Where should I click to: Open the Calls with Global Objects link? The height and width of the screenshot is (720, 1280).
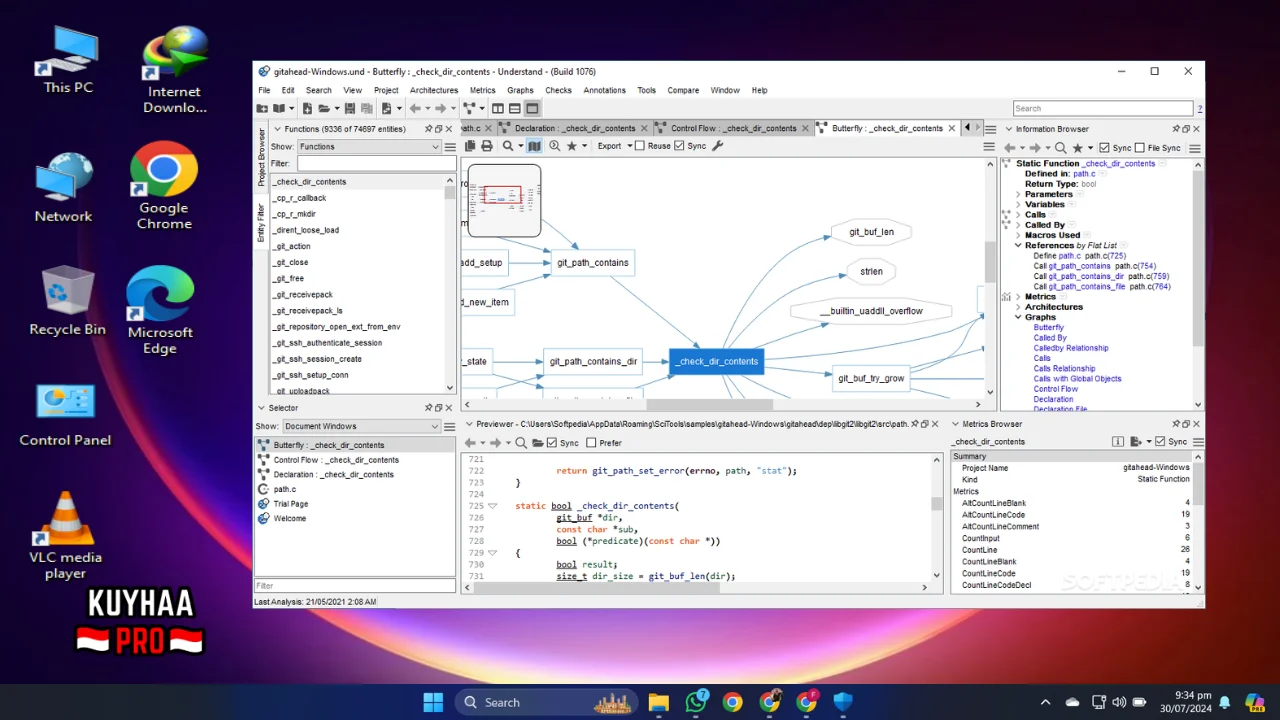pyautogui.click(x=1077, y=379)
